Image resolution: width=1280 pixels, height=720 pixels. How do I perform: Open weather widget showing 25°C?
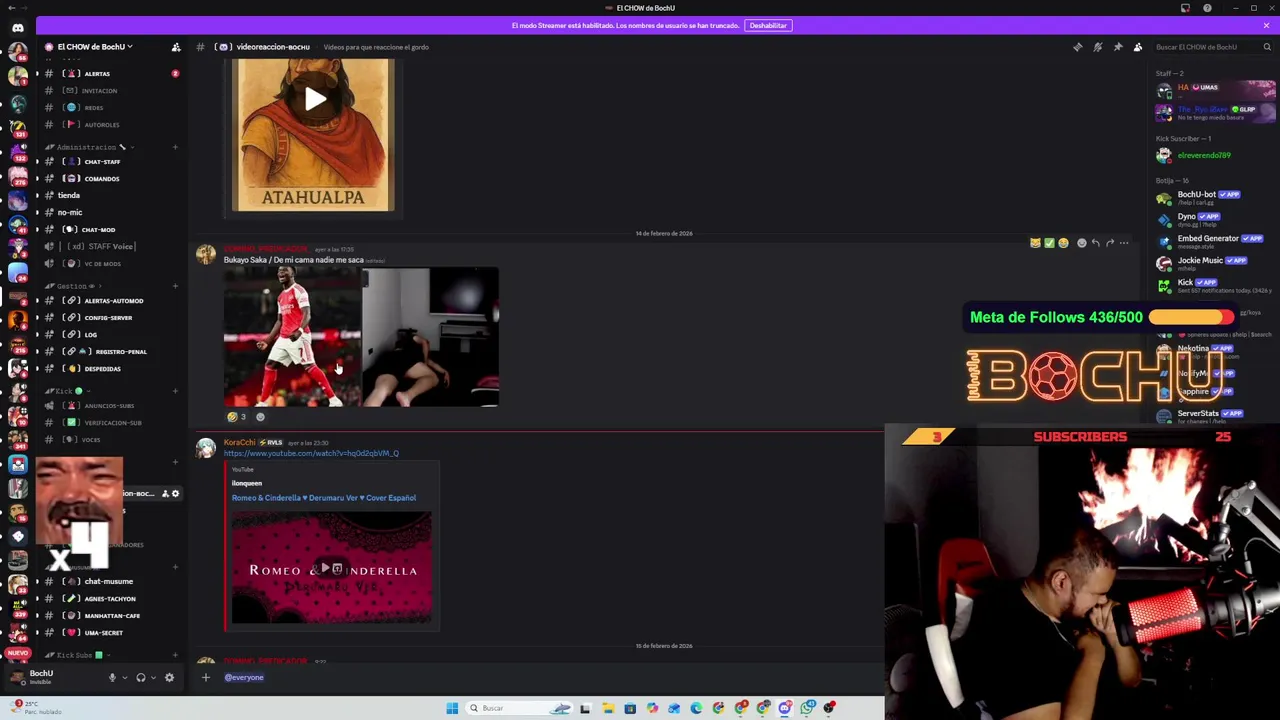pyautogui.click(x=37, y=708)
